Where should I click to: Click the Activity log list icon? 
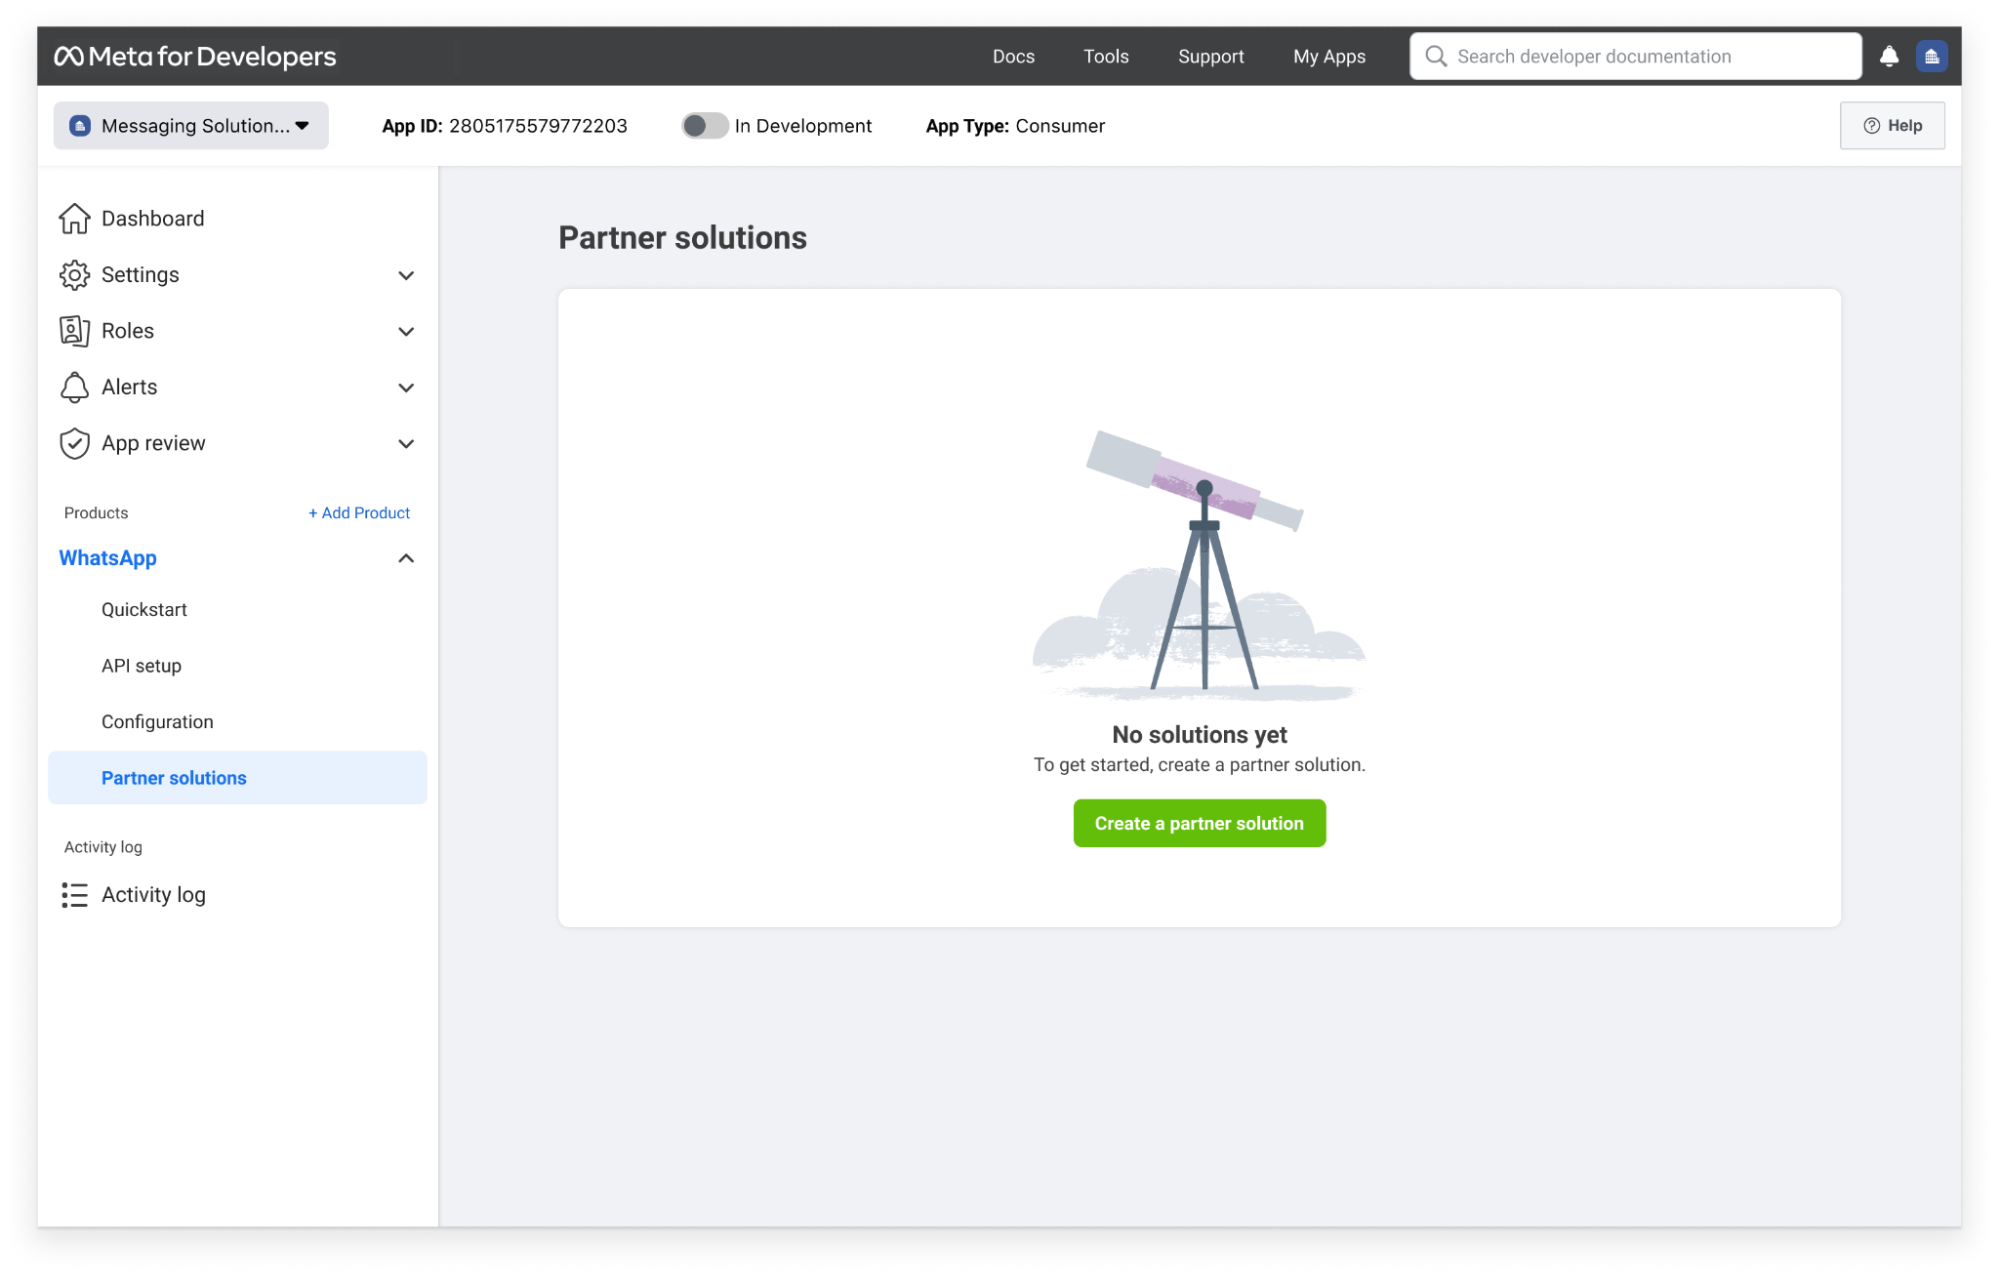(76, 895)
